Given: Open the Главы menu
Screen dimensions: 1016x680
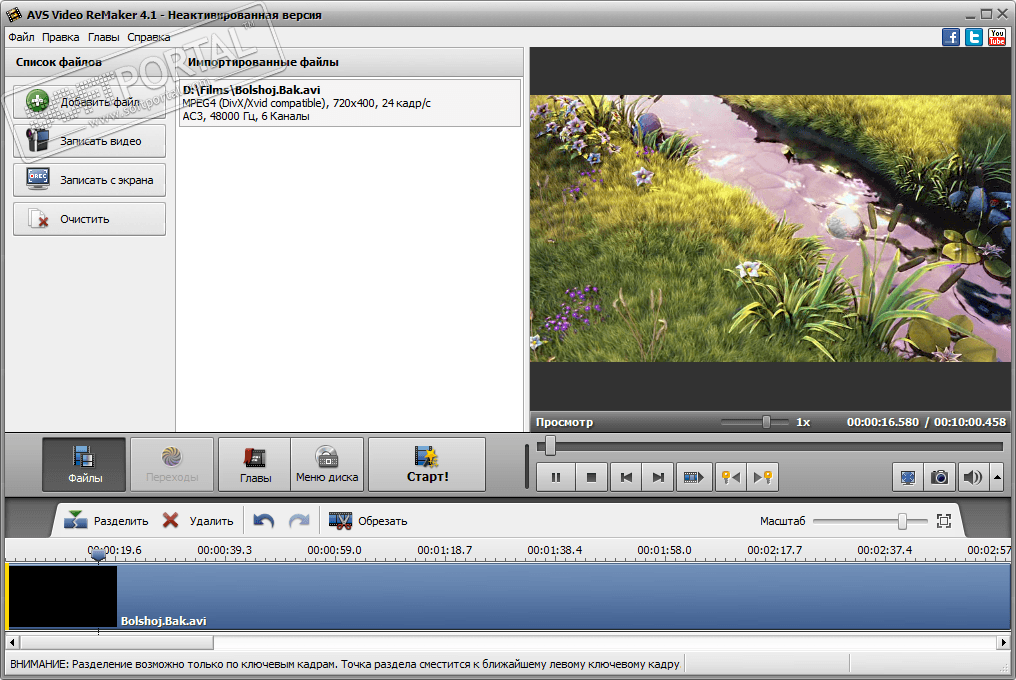Looking at the screenshot, I should [x=104, y=37].
